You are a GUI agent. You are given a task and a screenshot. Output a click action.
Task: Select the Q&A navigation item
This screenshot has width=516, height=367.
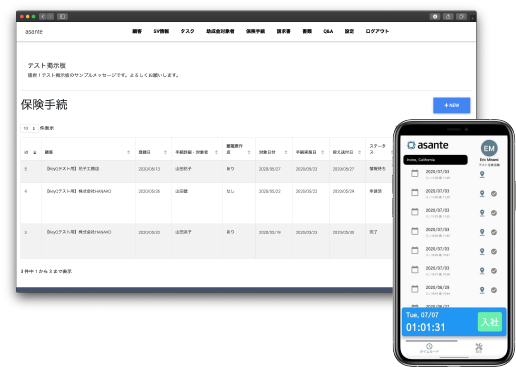(328, 31)
